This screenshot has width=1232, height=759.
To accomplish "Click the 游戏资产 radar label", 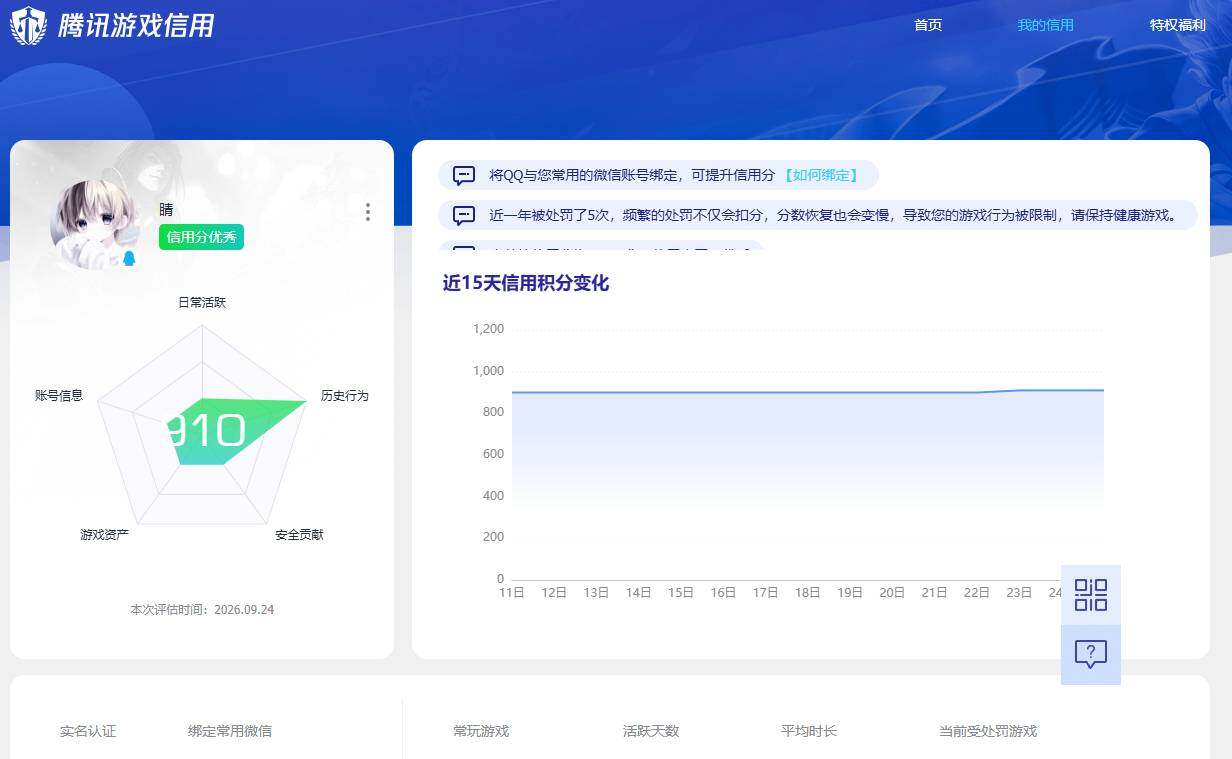I will click(105, 535).
